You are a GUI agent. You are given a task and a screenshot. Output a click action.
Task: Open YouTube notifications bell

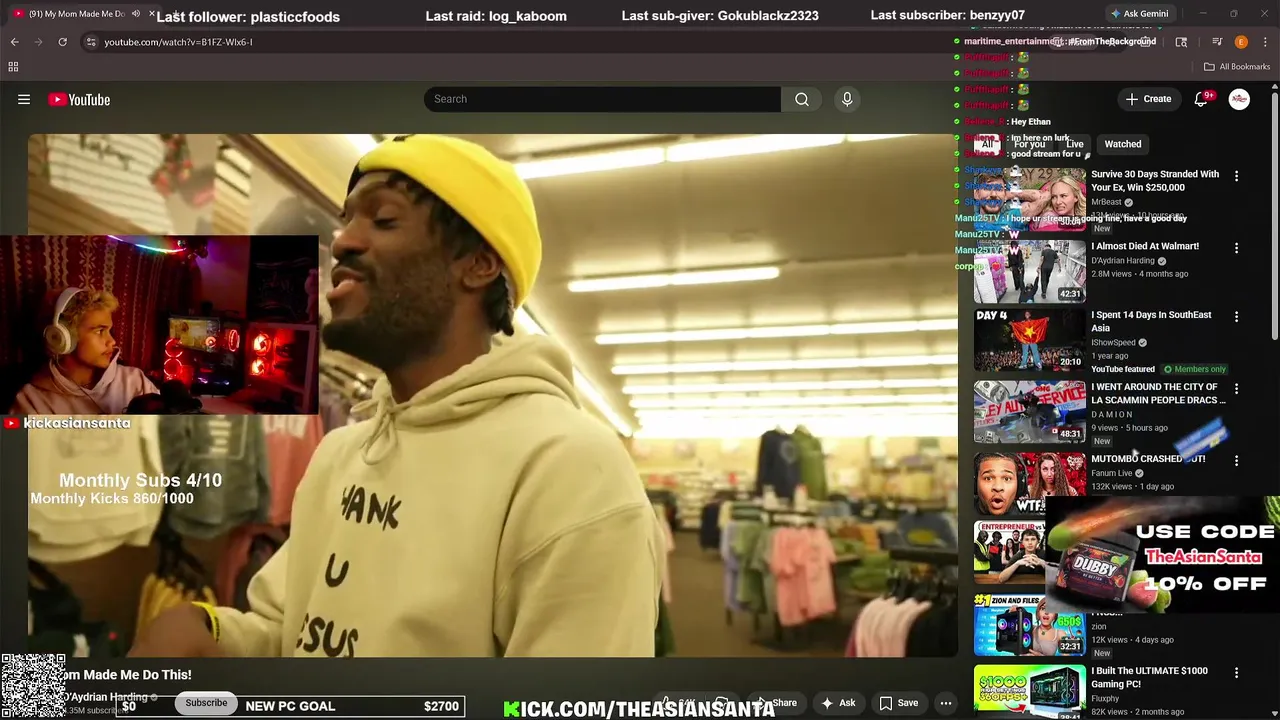click(1201, 99)
